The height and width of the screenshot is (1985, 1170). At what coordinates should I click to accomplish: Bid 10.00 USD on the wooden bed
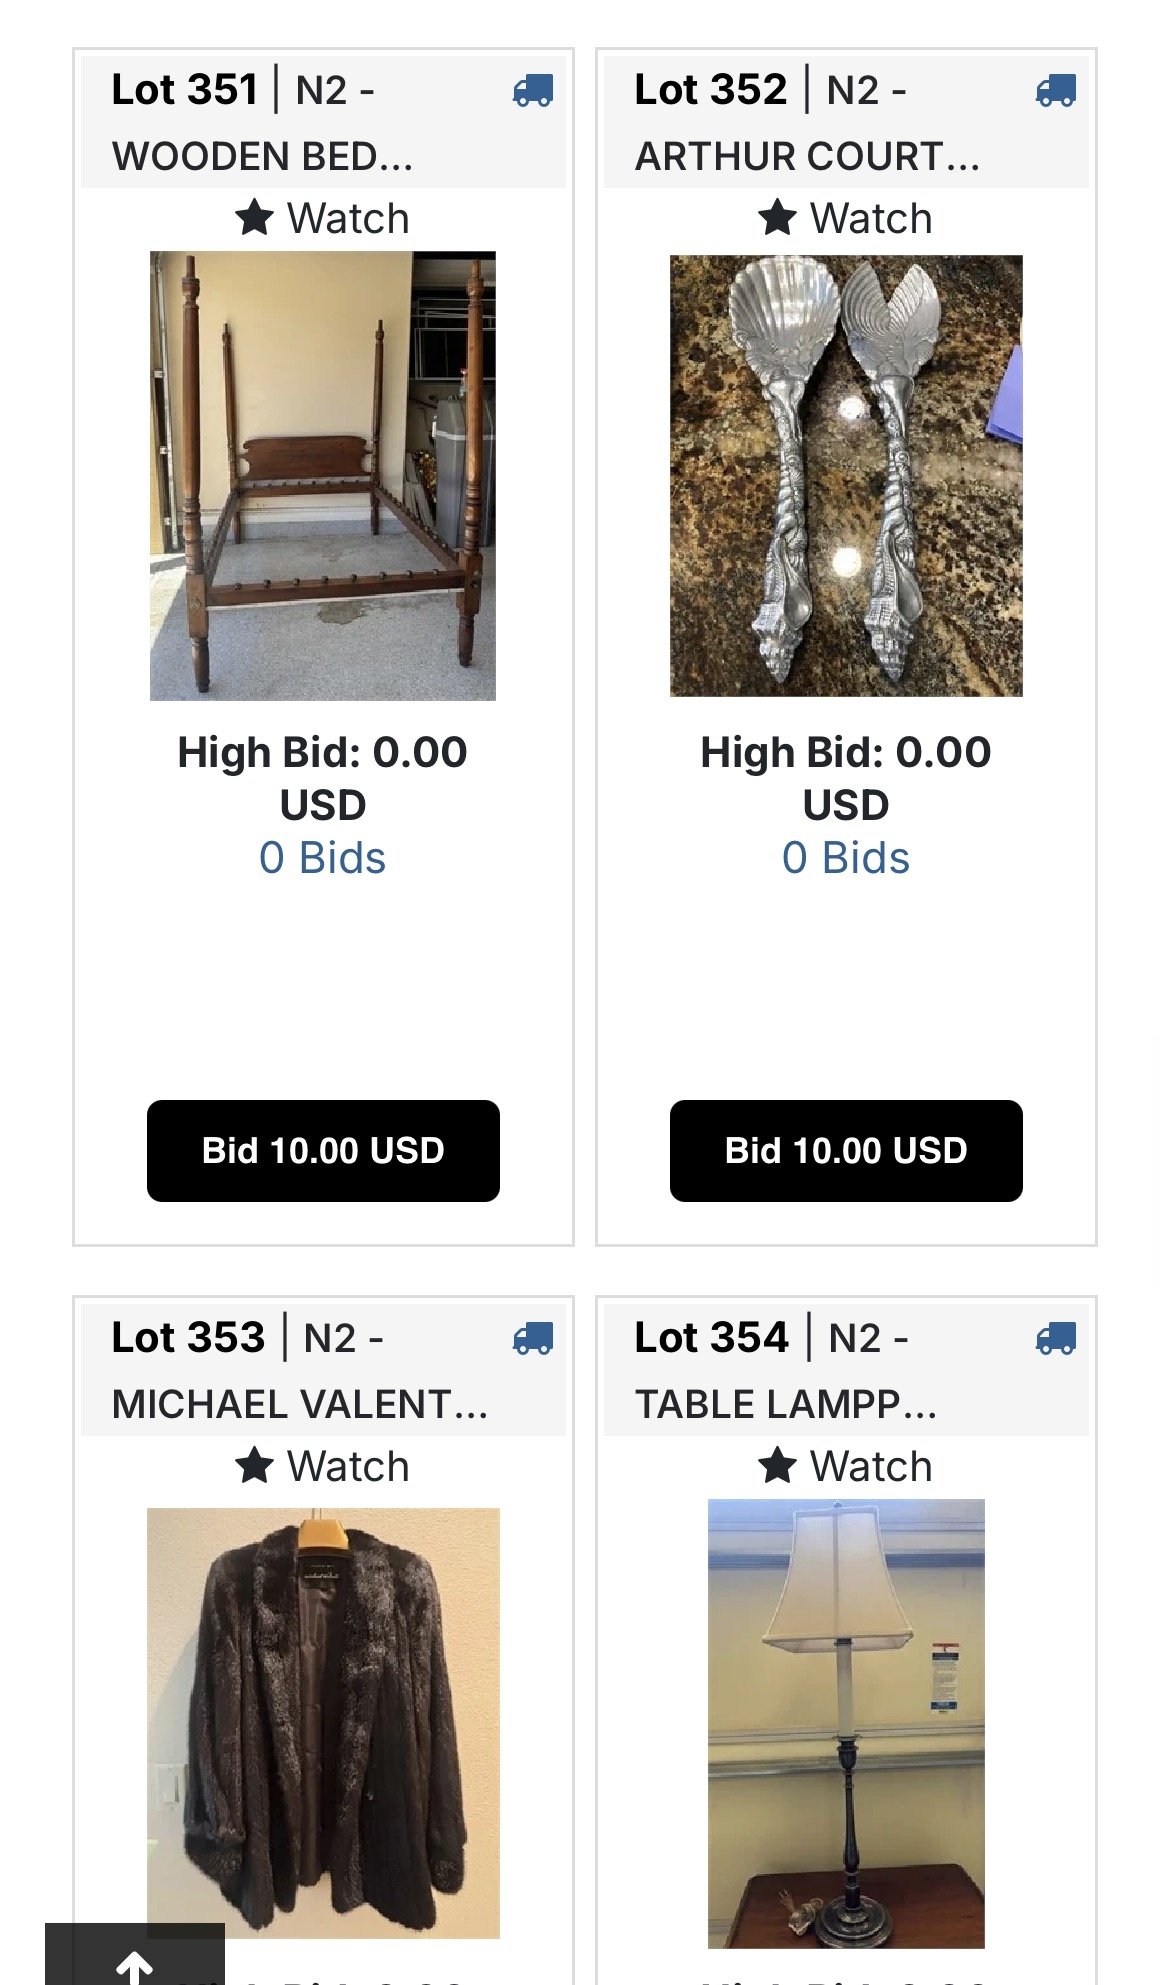pyautogui.click(x=323, y=1151)
